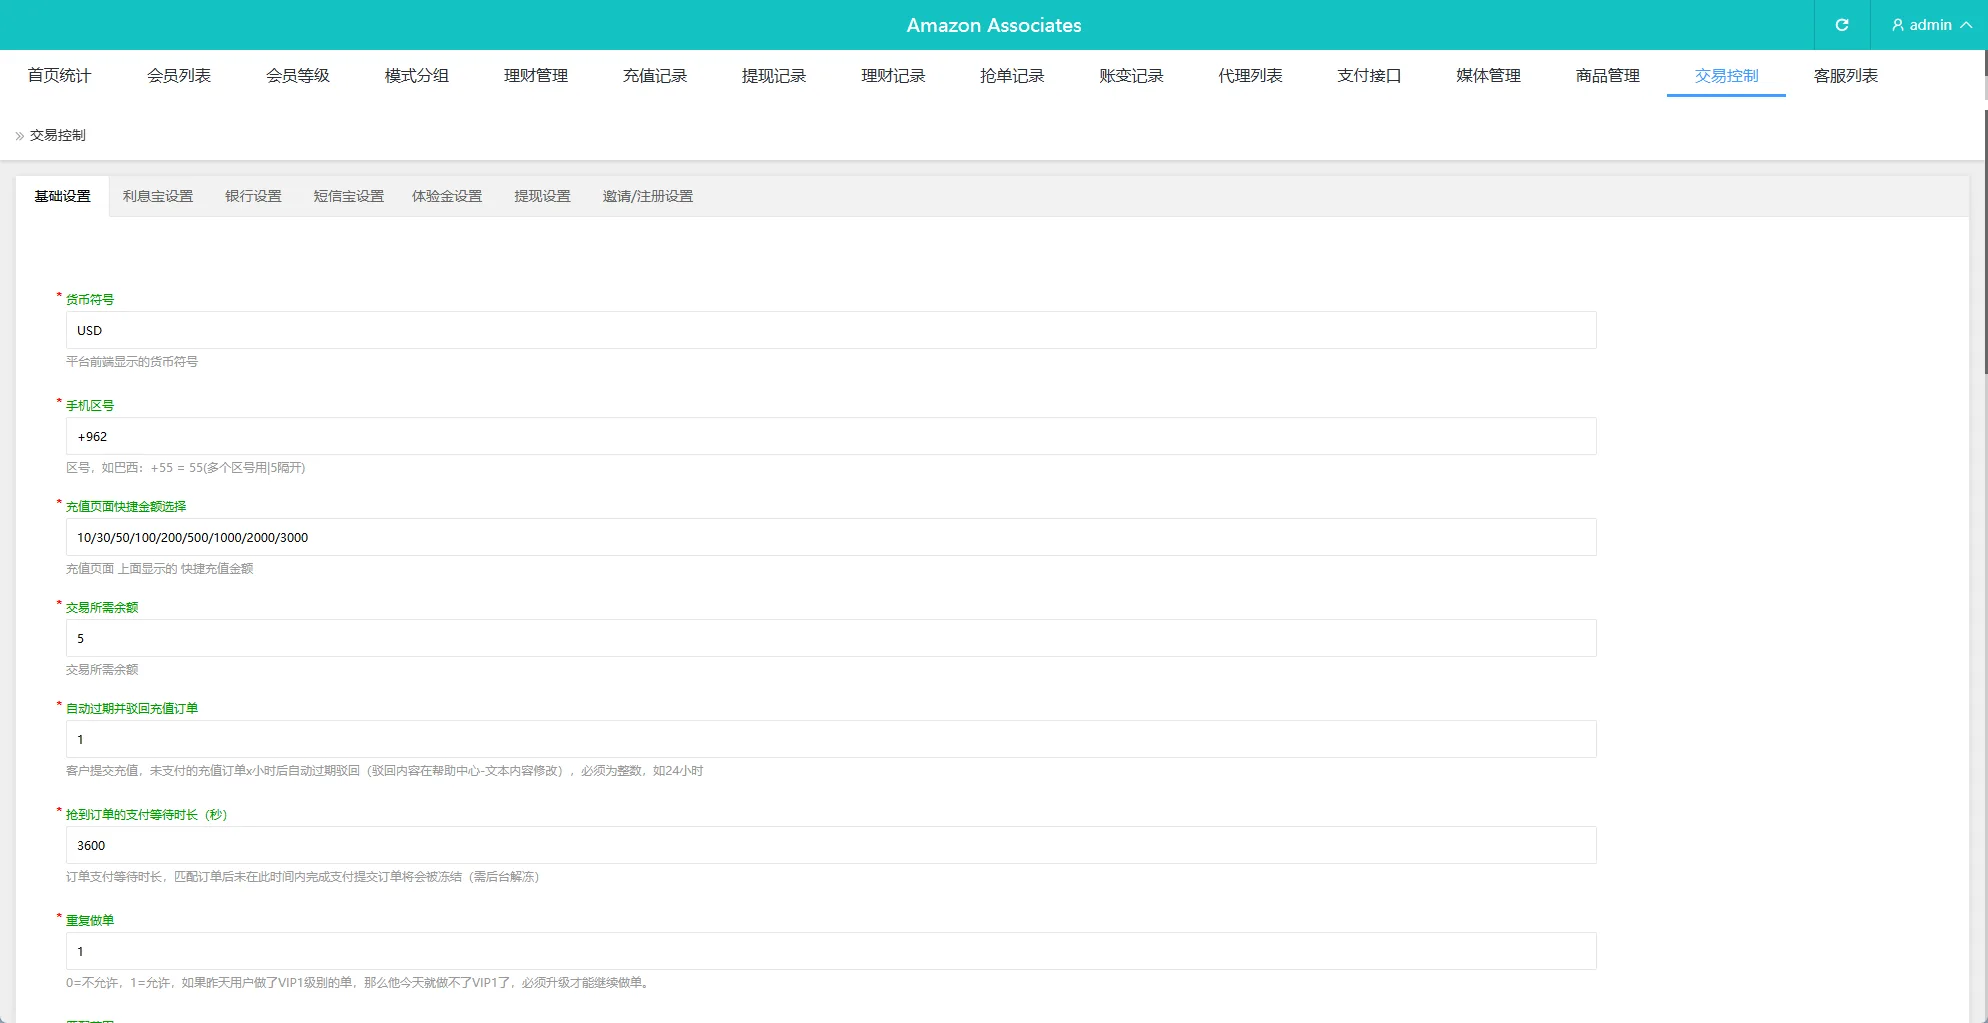The height and width of the screenshot is (1023, 1988).
Task: Click the 货币符号 input containing USD
Action: (x=830, y=331)
